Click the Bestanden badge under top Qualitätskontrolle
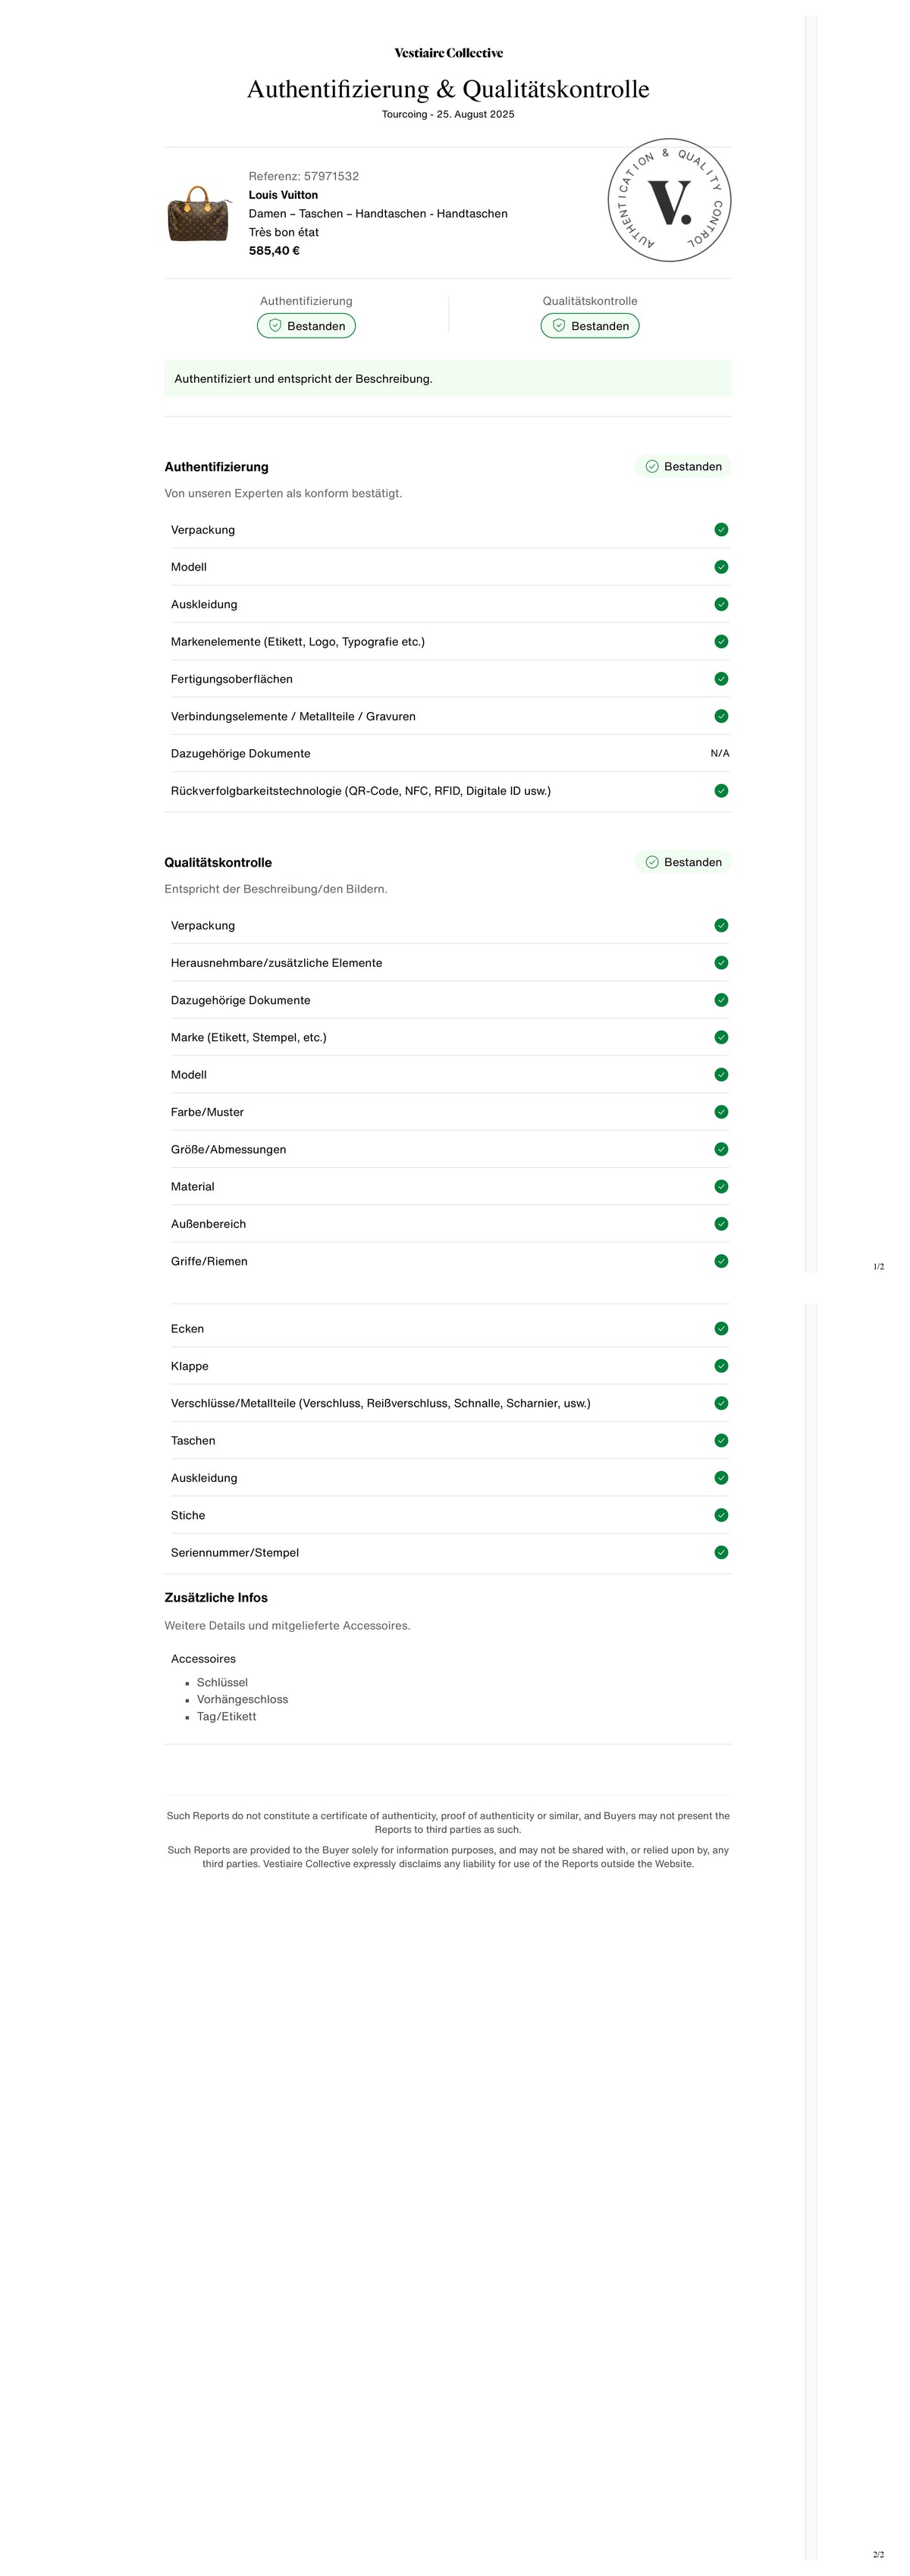910x2576 pixels. [590, 326]
